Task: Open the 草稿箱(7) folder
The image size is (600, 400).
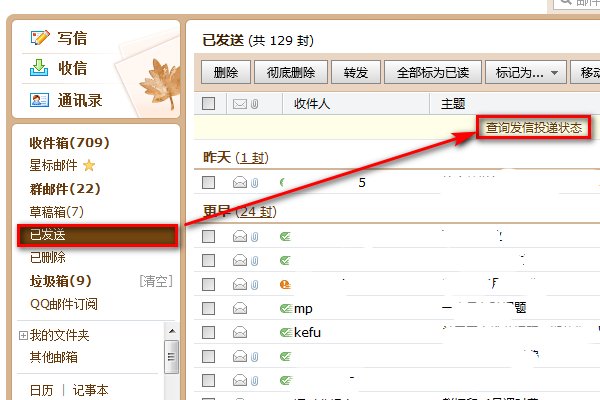Action: [57, 212]
